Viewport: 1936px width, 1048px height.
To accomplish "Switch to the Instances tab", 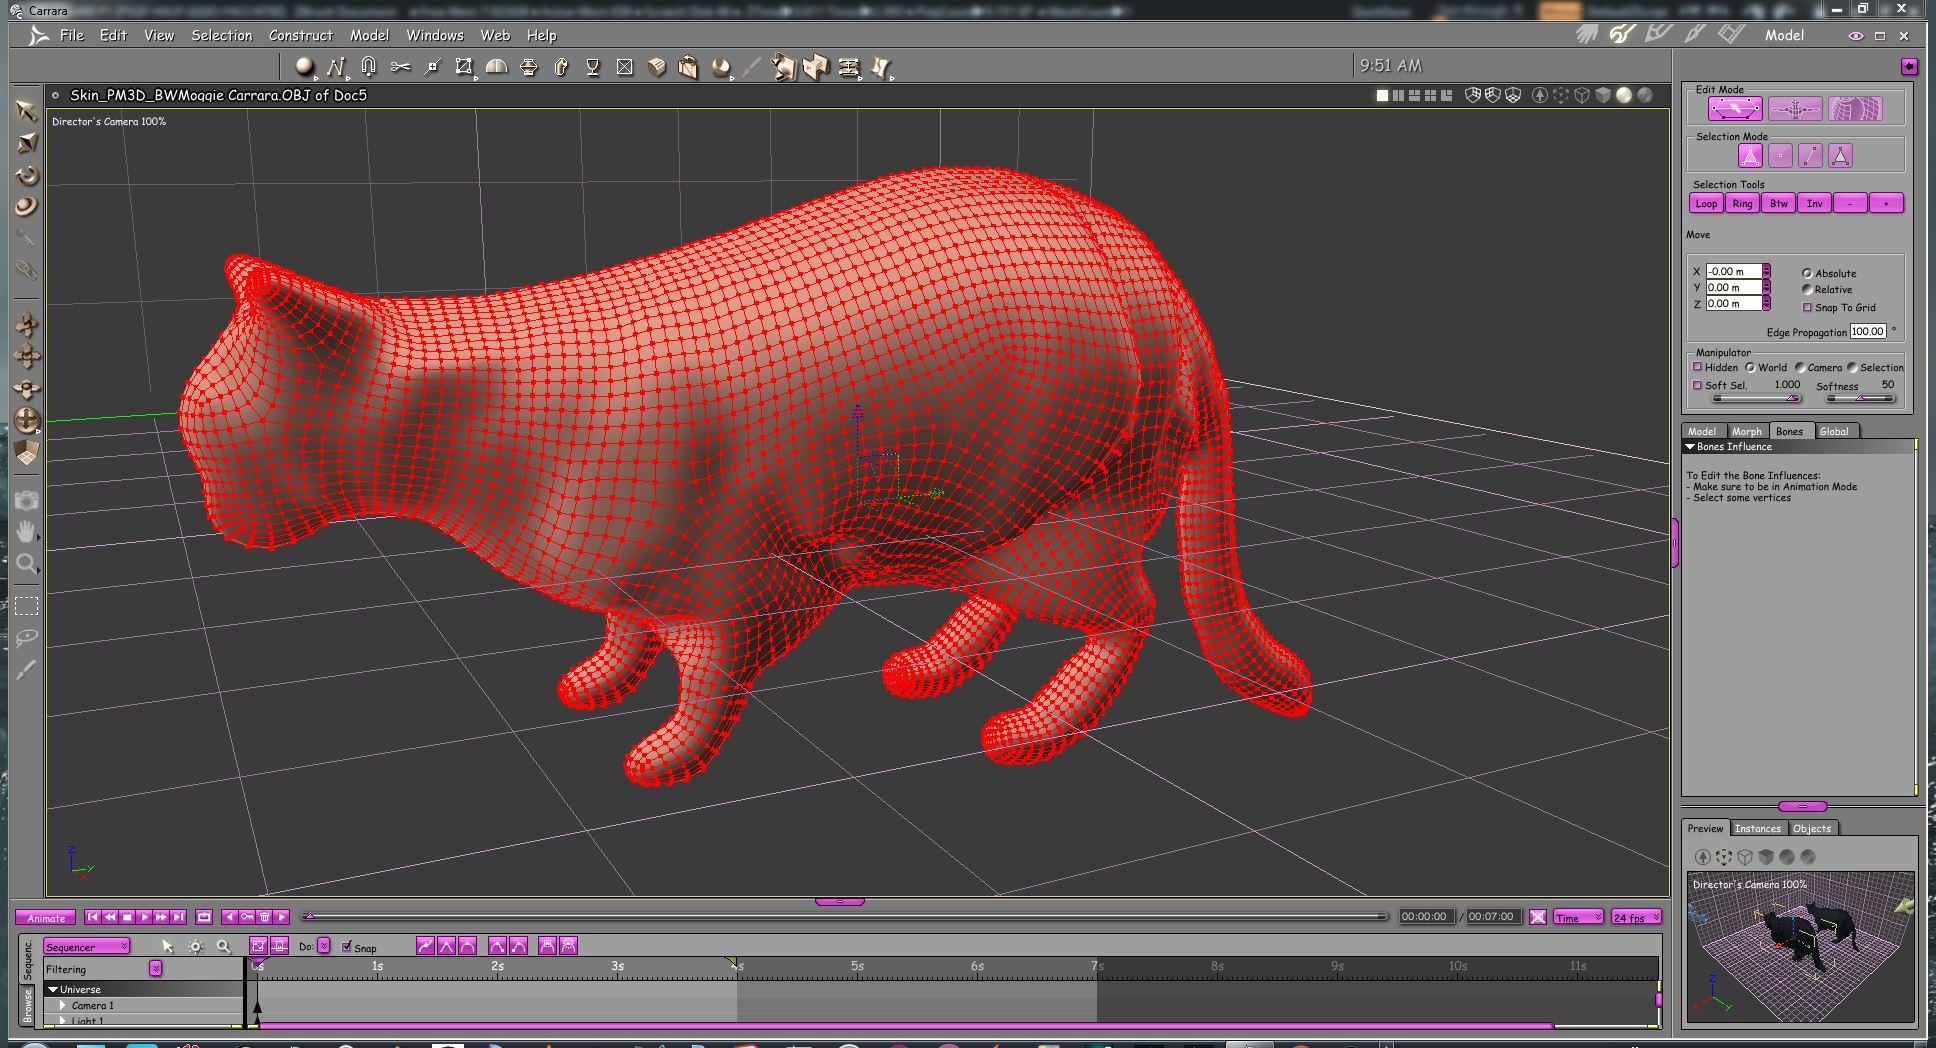I will point(1758,828).
